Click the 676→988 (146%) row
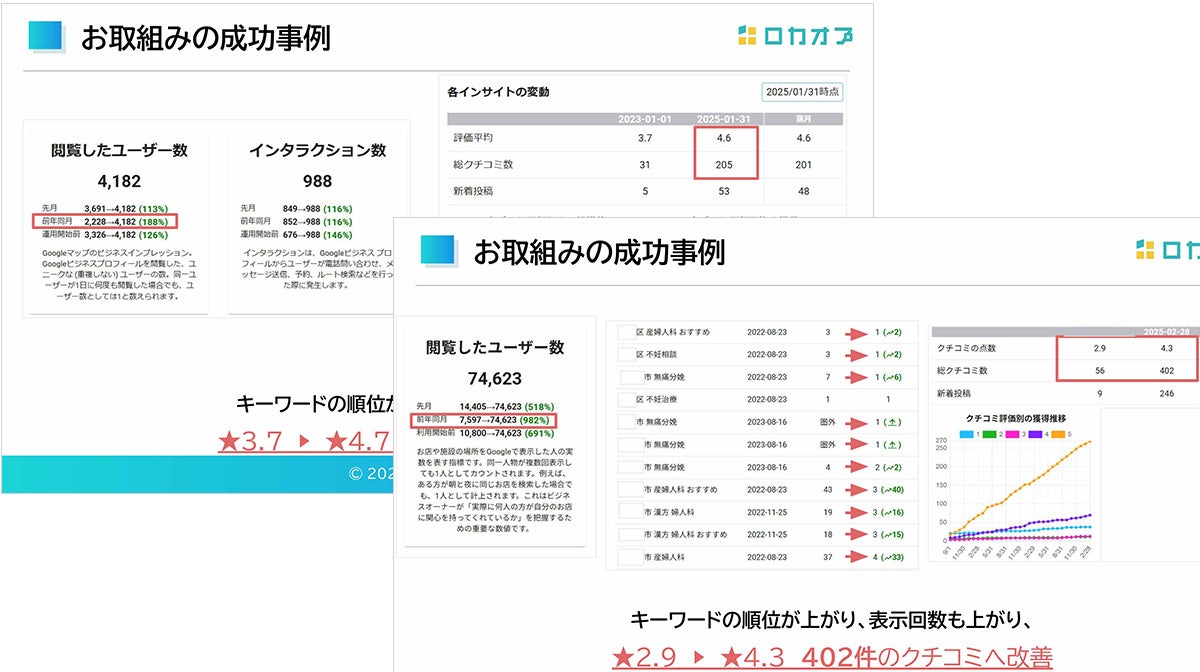This screenshot has height=672, width=1200. tap(299, 233)
